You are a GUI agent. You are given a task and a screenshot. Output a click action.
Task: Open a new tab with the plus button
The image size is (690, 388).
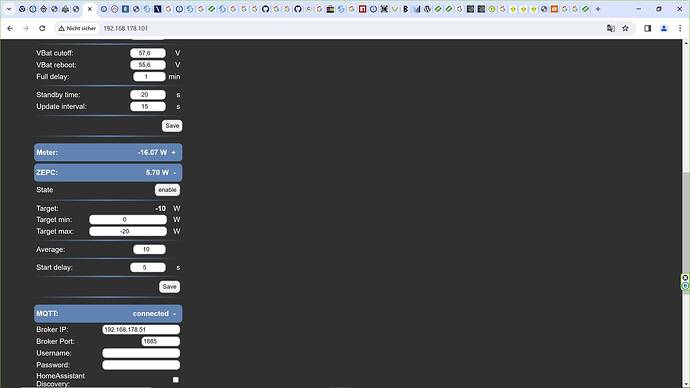click(x=598, y=9)
